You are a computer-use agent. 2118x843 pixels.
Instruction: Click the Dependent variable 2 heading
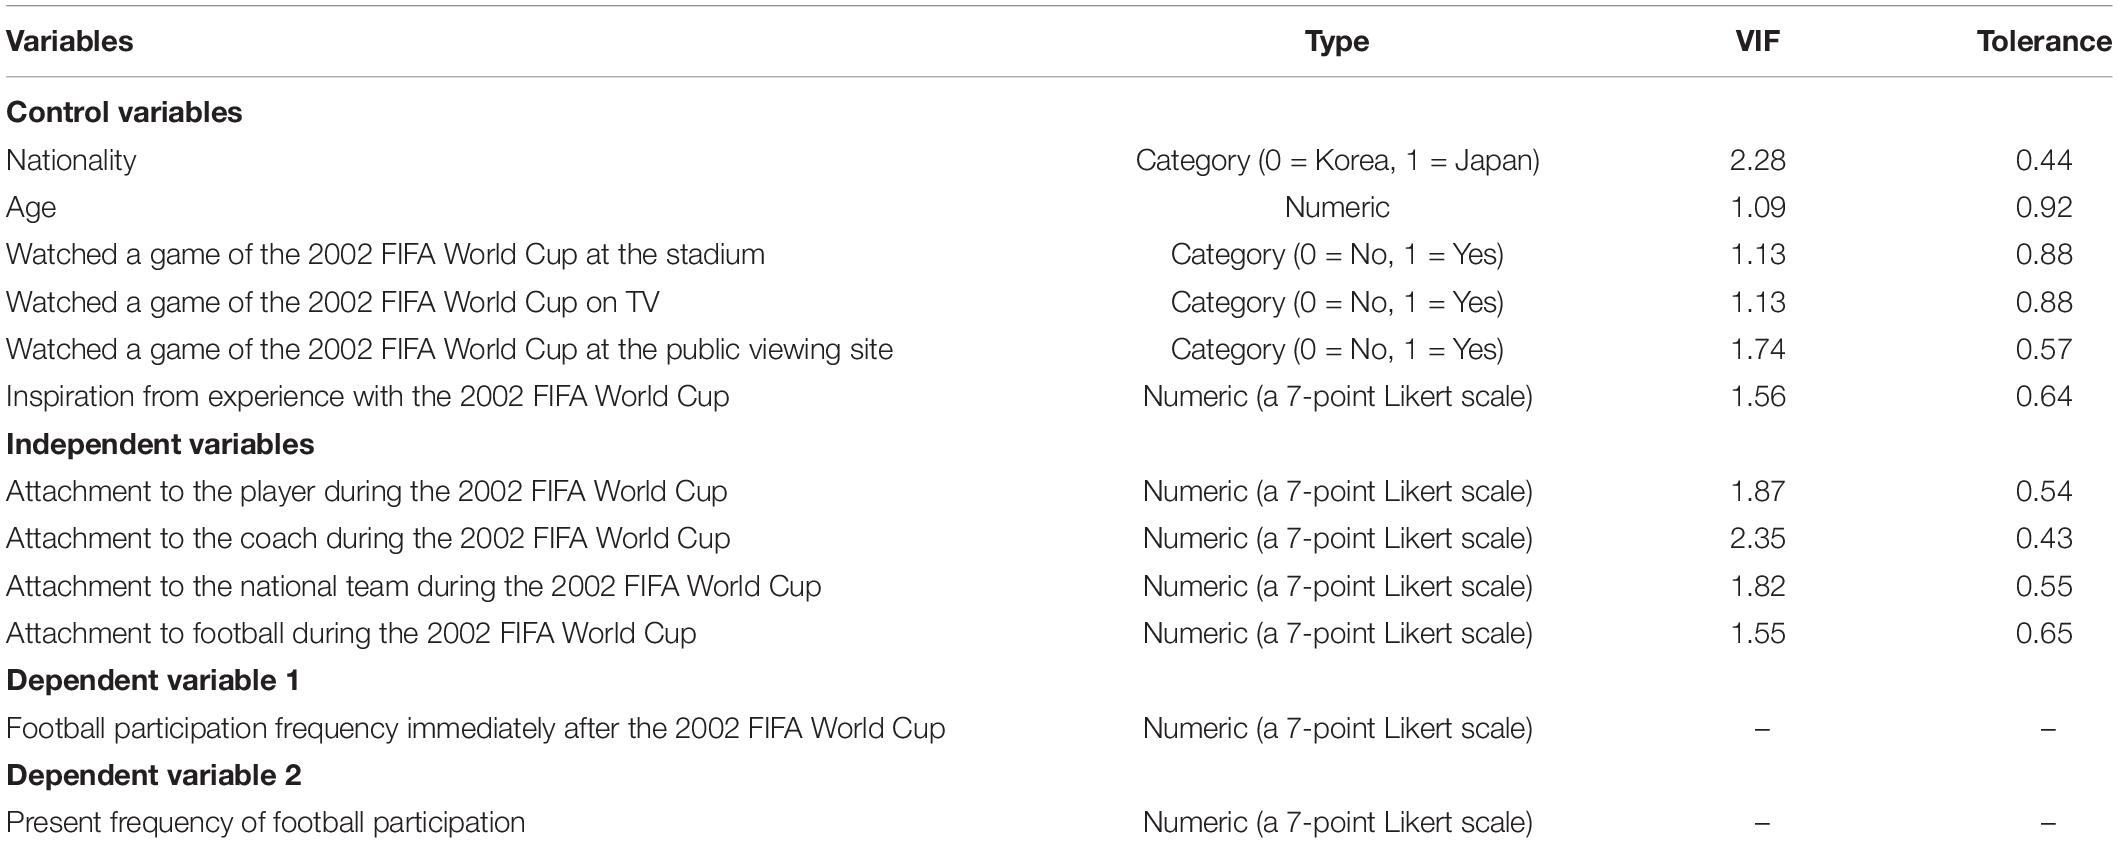coord(154,775)
